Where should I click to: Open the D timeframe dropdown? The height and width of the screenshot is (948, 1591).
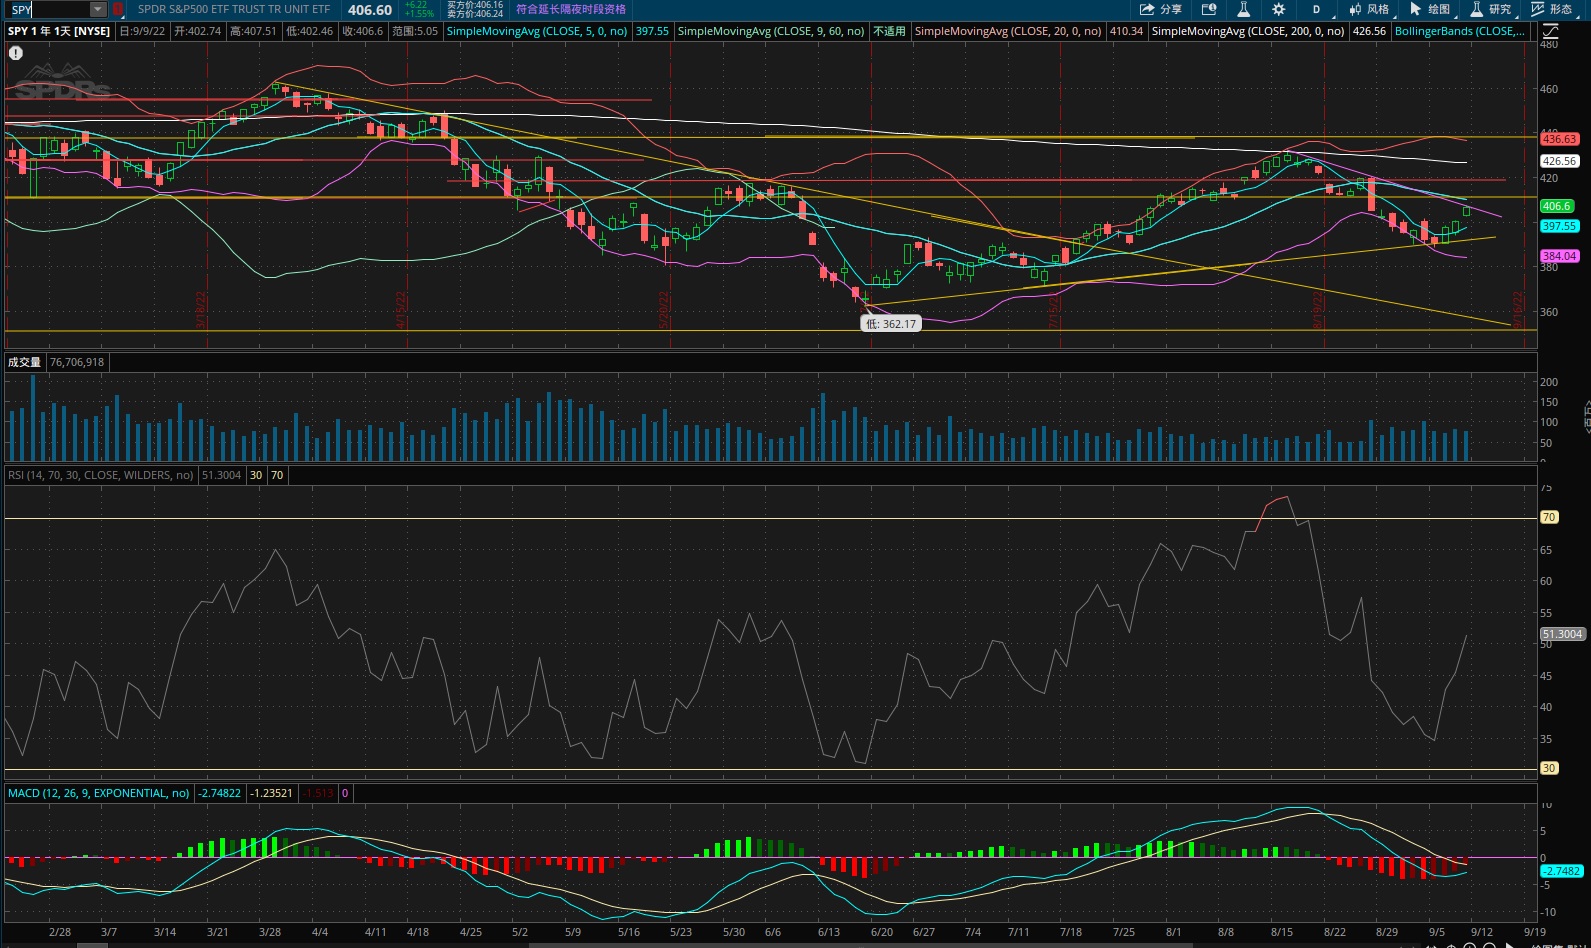tap(1316, 9)
